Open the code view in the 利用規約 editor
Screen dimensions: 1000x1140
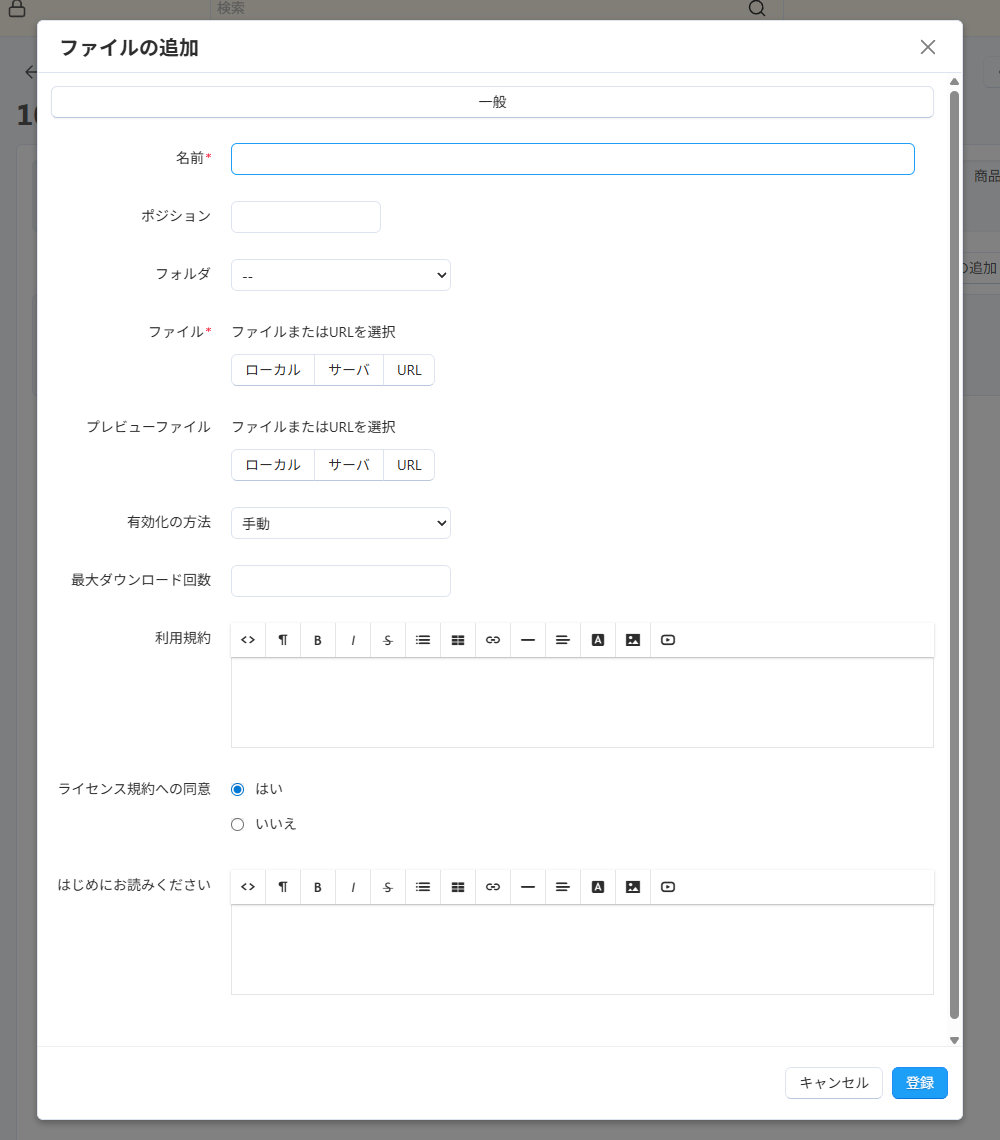pos(247,639)
